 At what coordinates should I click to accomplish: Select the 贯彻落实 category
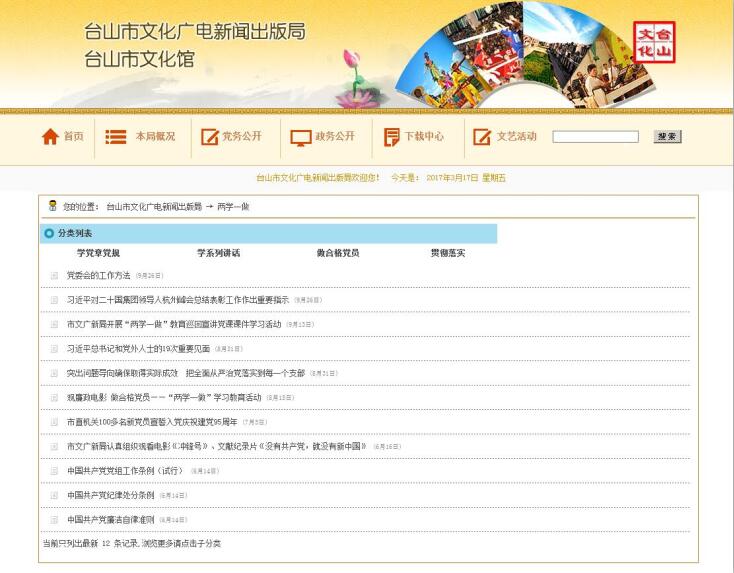(448, 253)
